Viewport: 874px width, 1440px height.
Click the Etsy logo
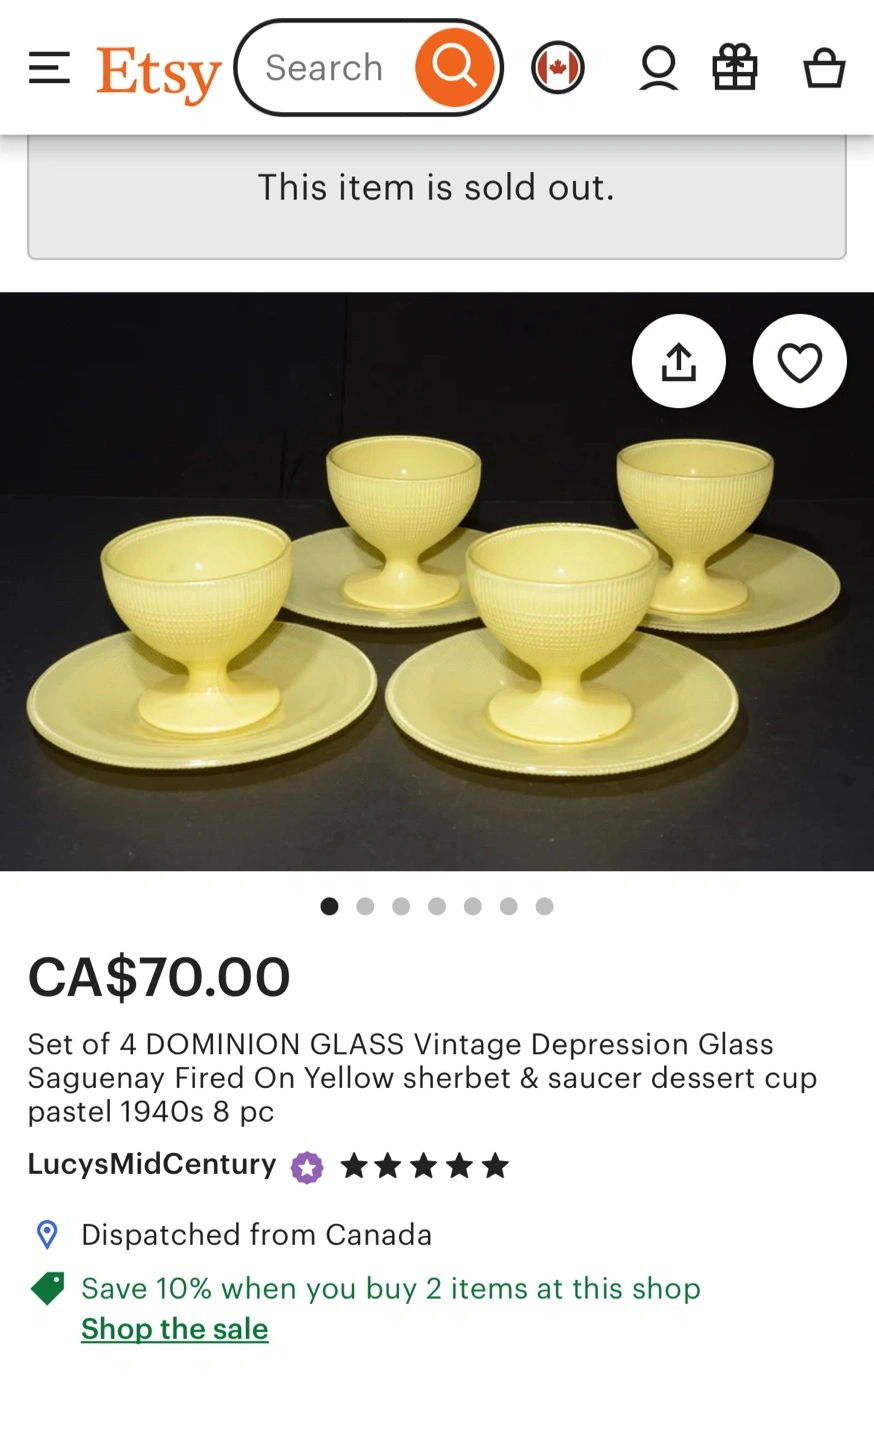(x=158, y=73)
